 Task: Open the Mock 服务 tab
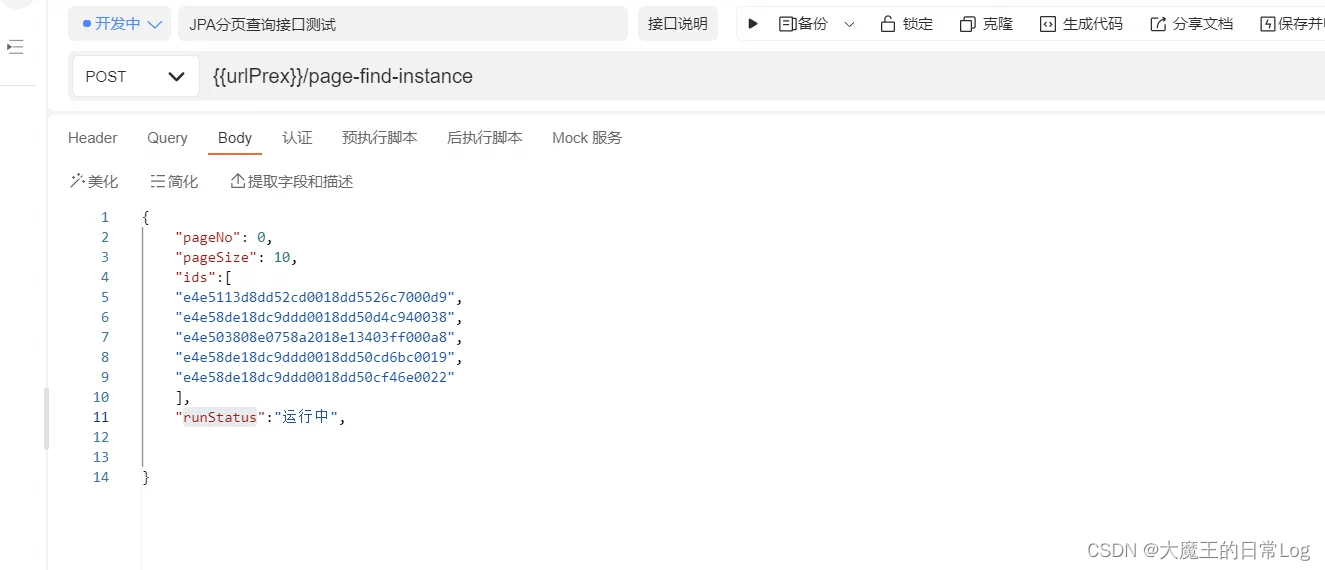[587, 138]
